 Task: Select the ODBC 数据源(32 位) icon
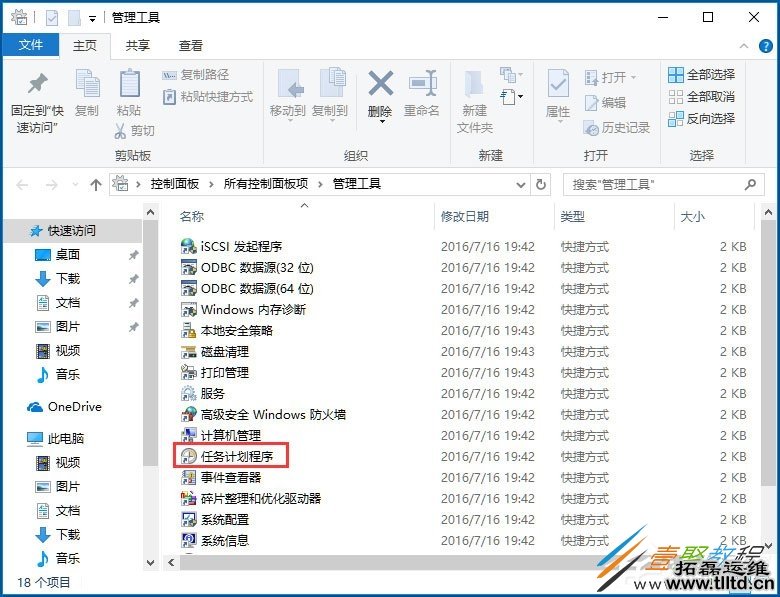(x=189, y=267)
